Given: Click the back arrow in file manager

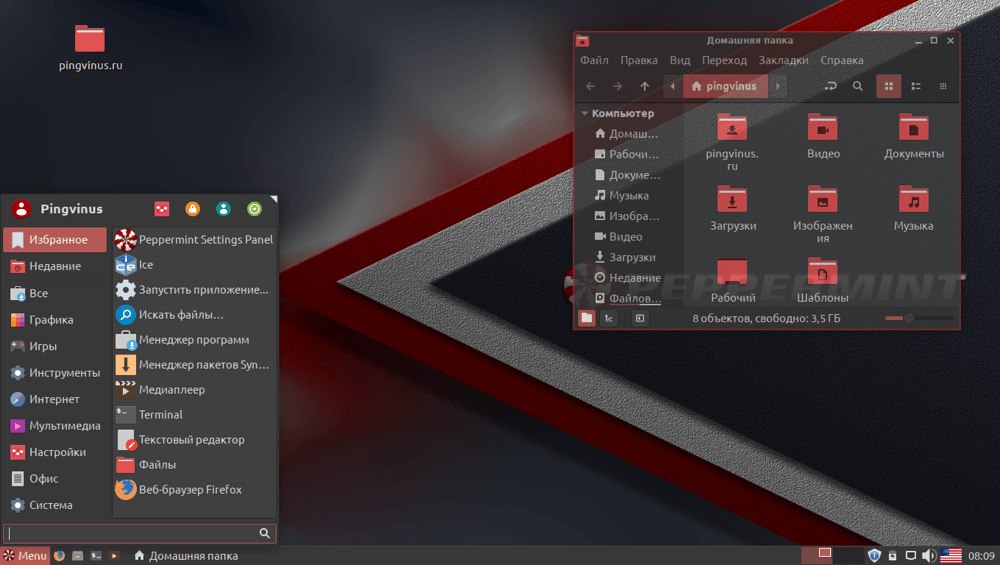Looking at the screenshot, I should [x=591, y=86].
